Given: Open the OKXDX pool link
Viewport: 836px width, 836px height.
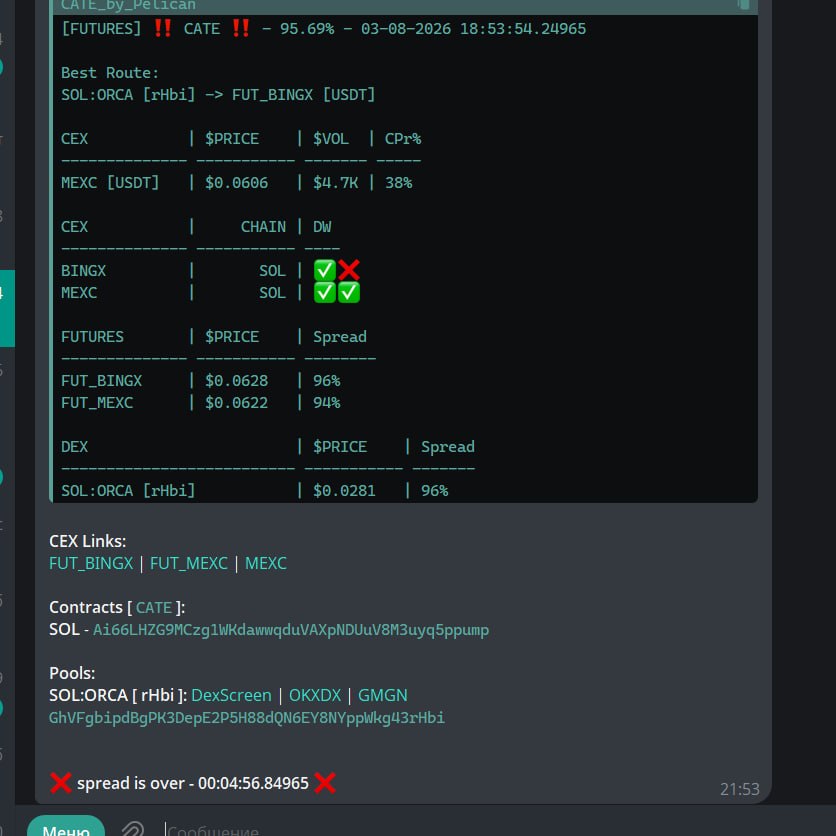Looking at the screenshot, I should [315, 695].
